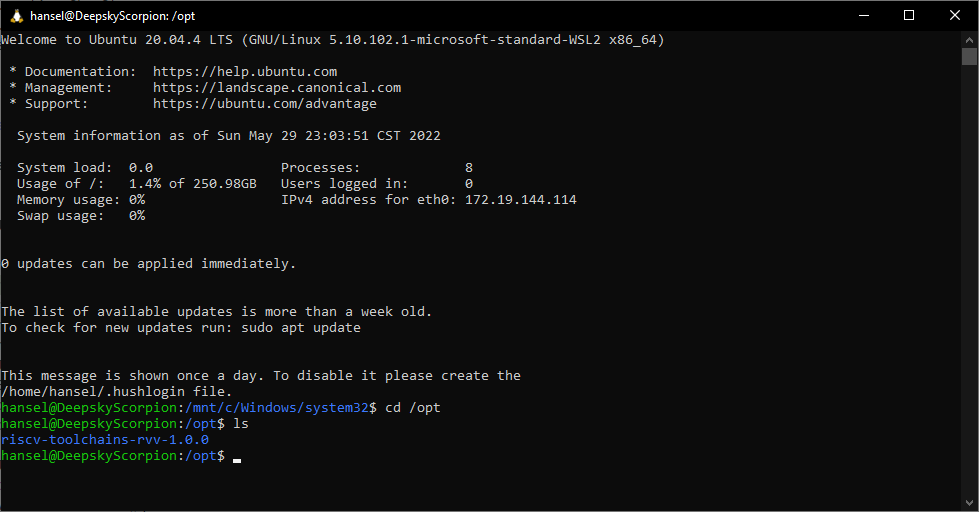Minimize the terminal window

[x=864, y=16]
